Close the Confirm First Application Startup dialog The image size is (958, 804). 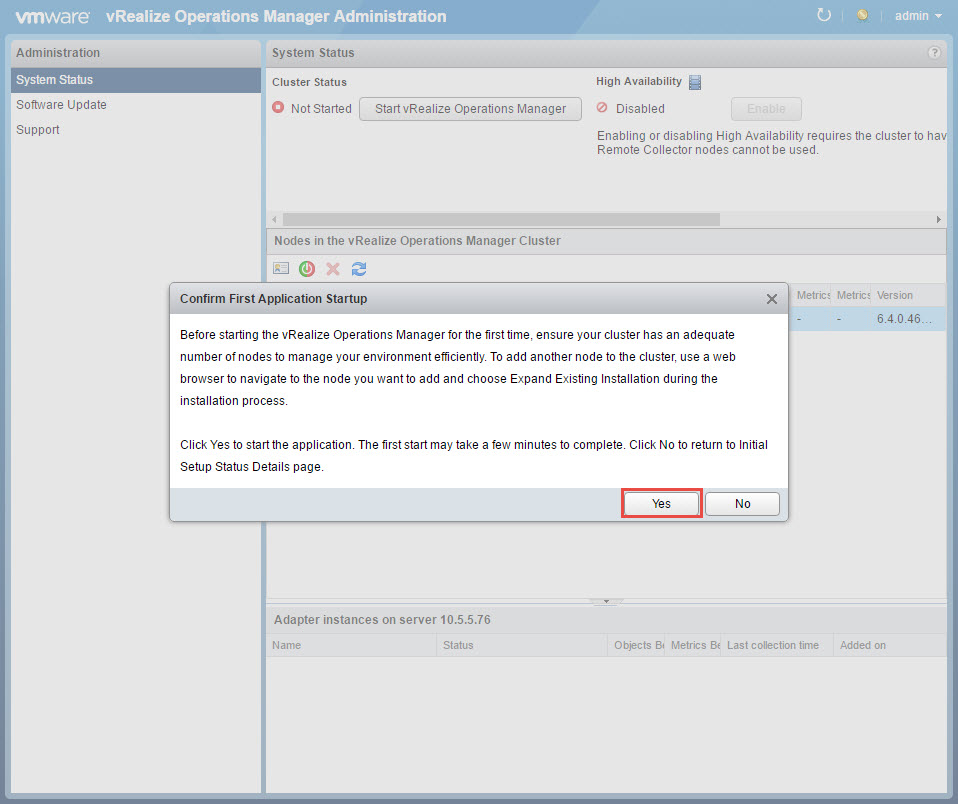(x=771, y=299)
